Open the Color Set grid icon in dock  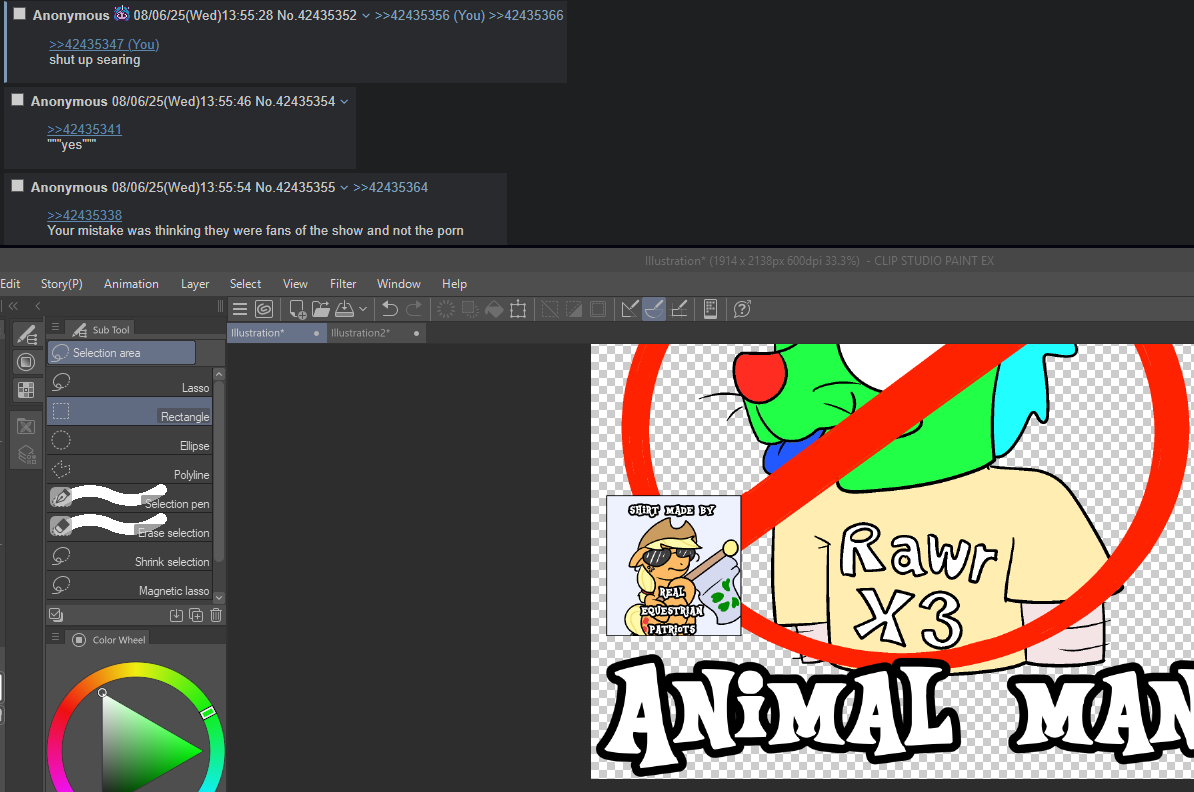(26, 390)
